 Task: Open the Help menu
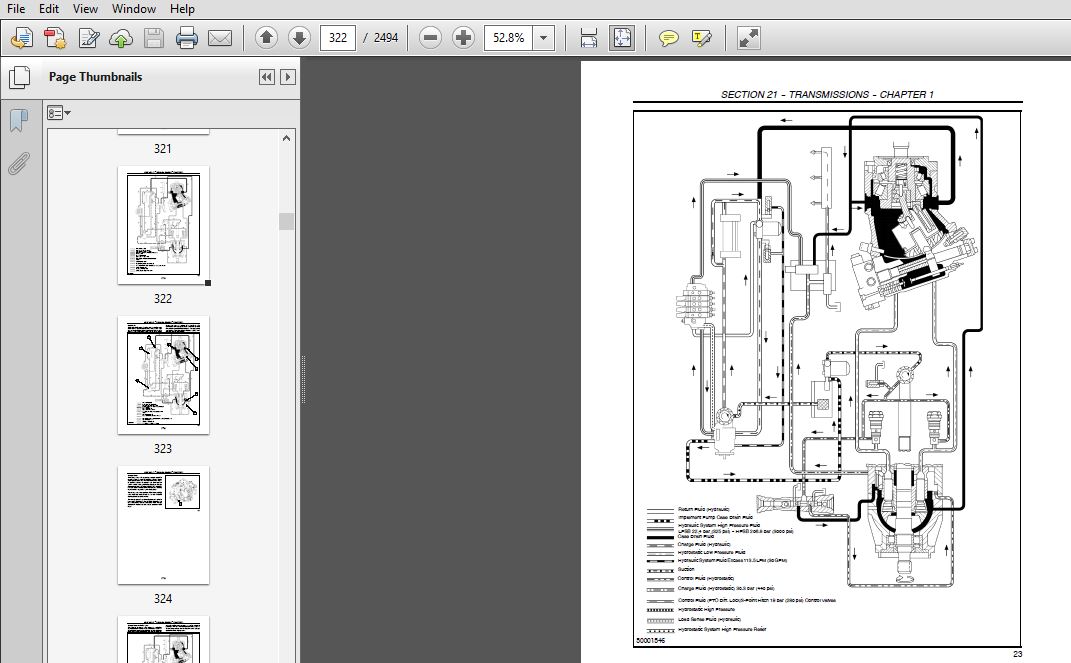coord(182,9)
